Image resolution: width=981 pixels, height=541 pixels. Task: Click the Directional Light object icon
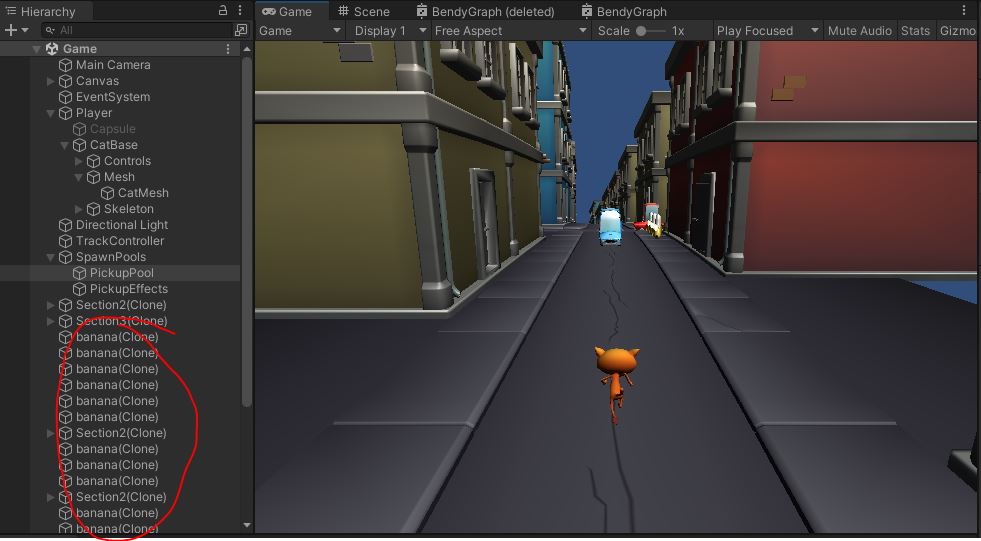point(66,225)
